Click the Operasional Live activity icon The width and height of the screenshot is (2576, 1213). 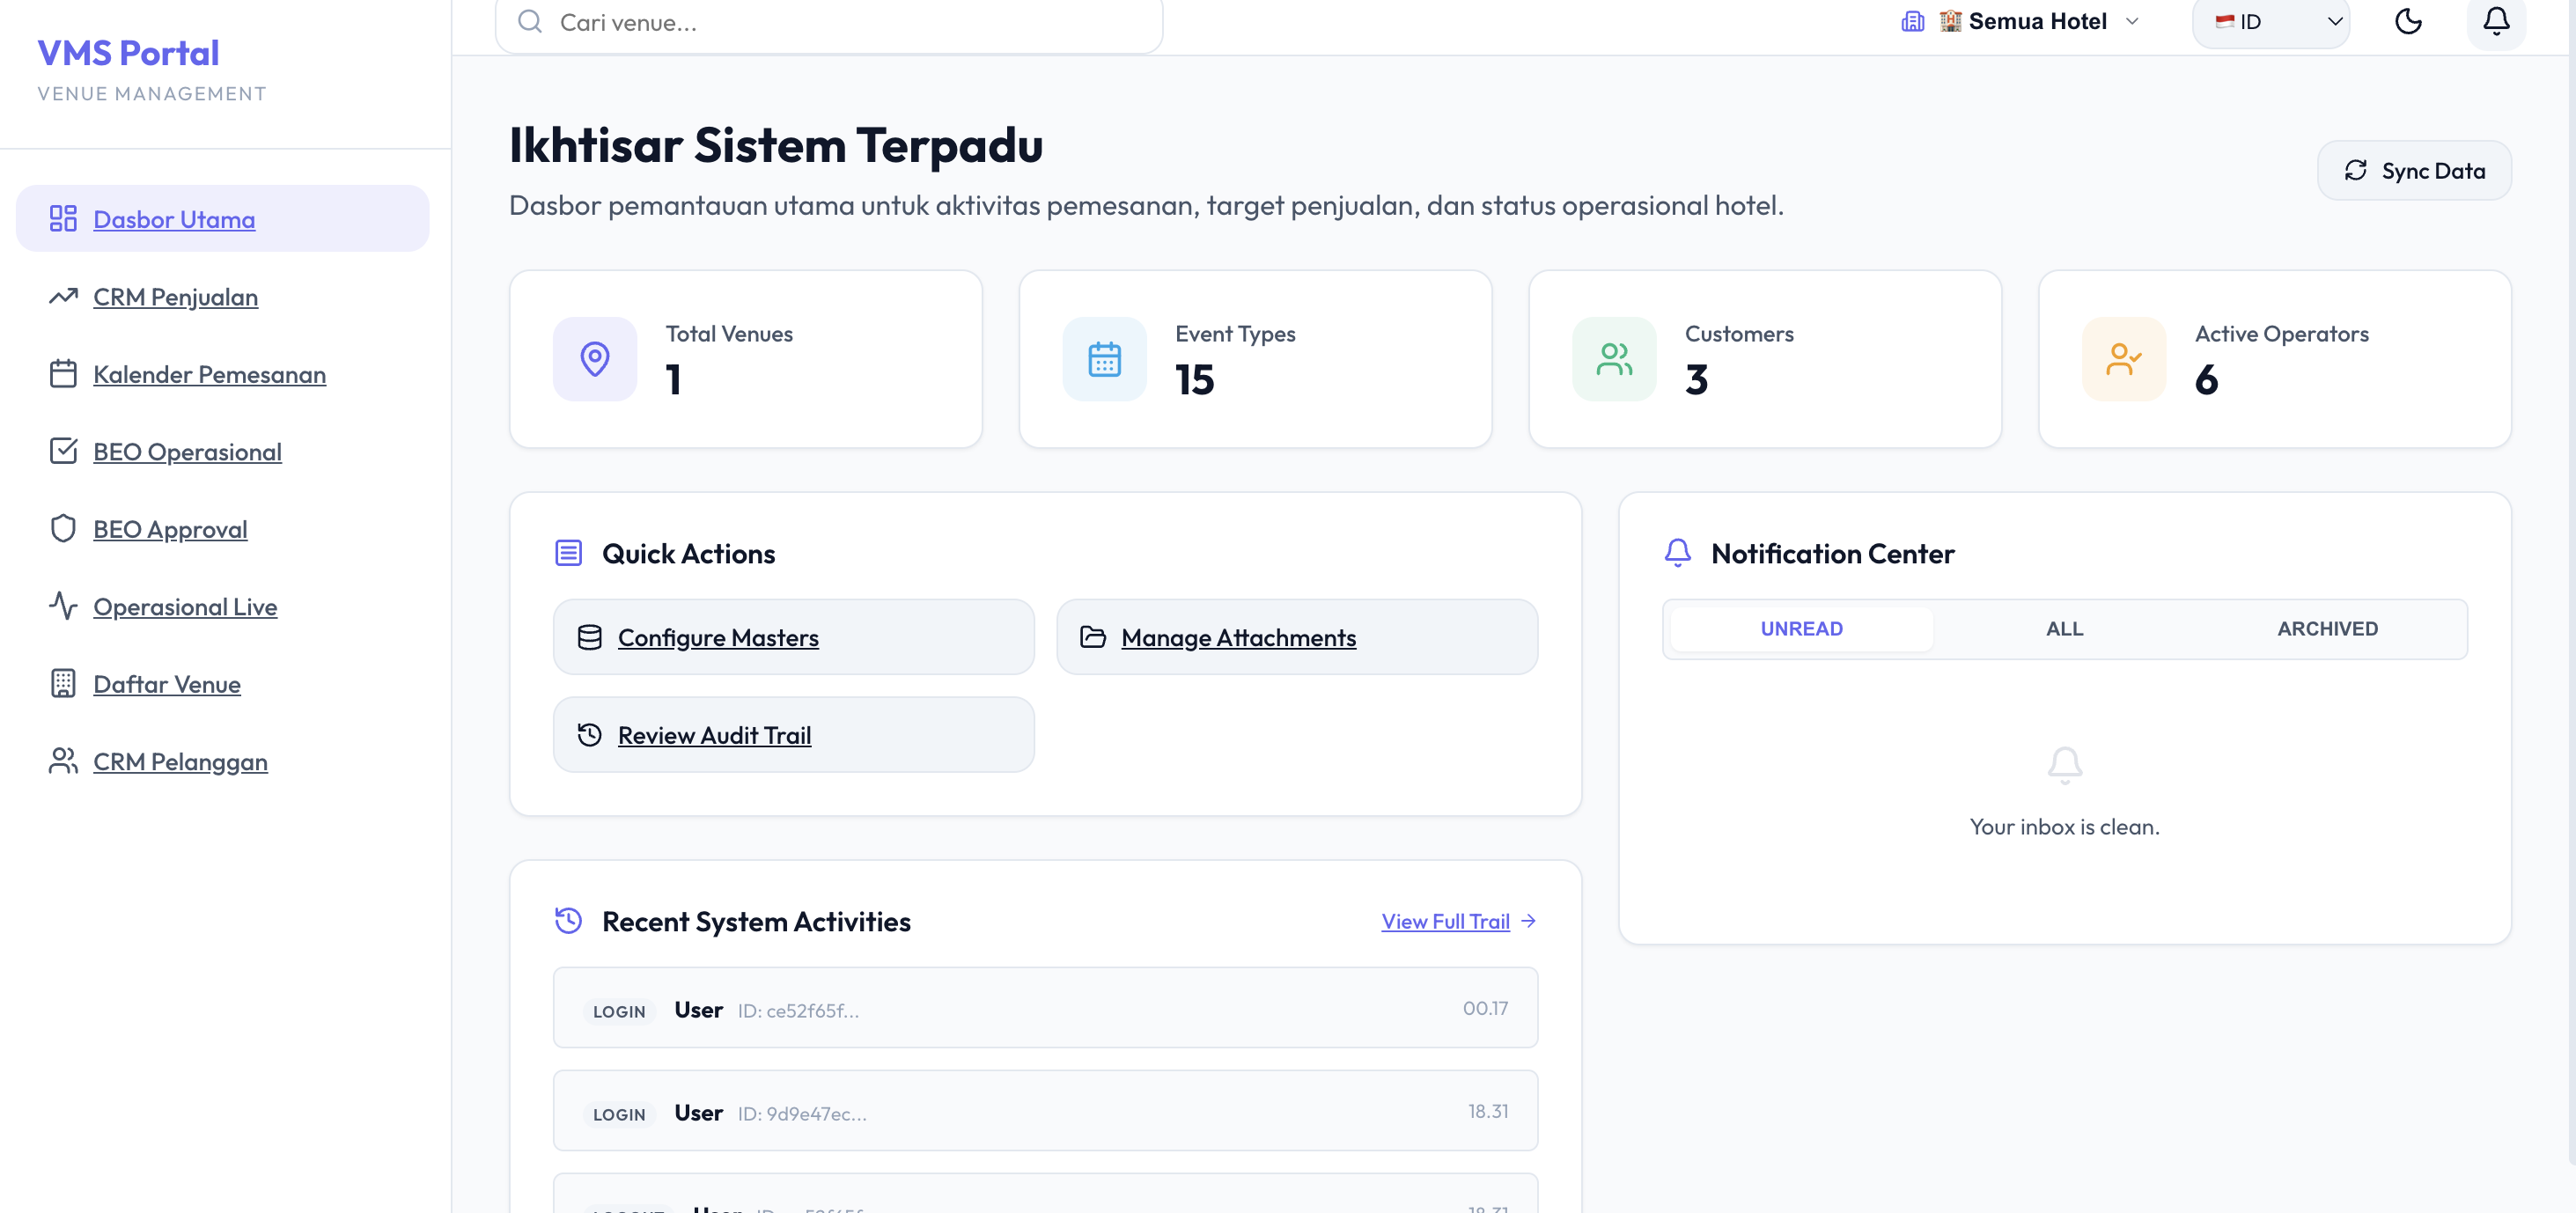63,606
